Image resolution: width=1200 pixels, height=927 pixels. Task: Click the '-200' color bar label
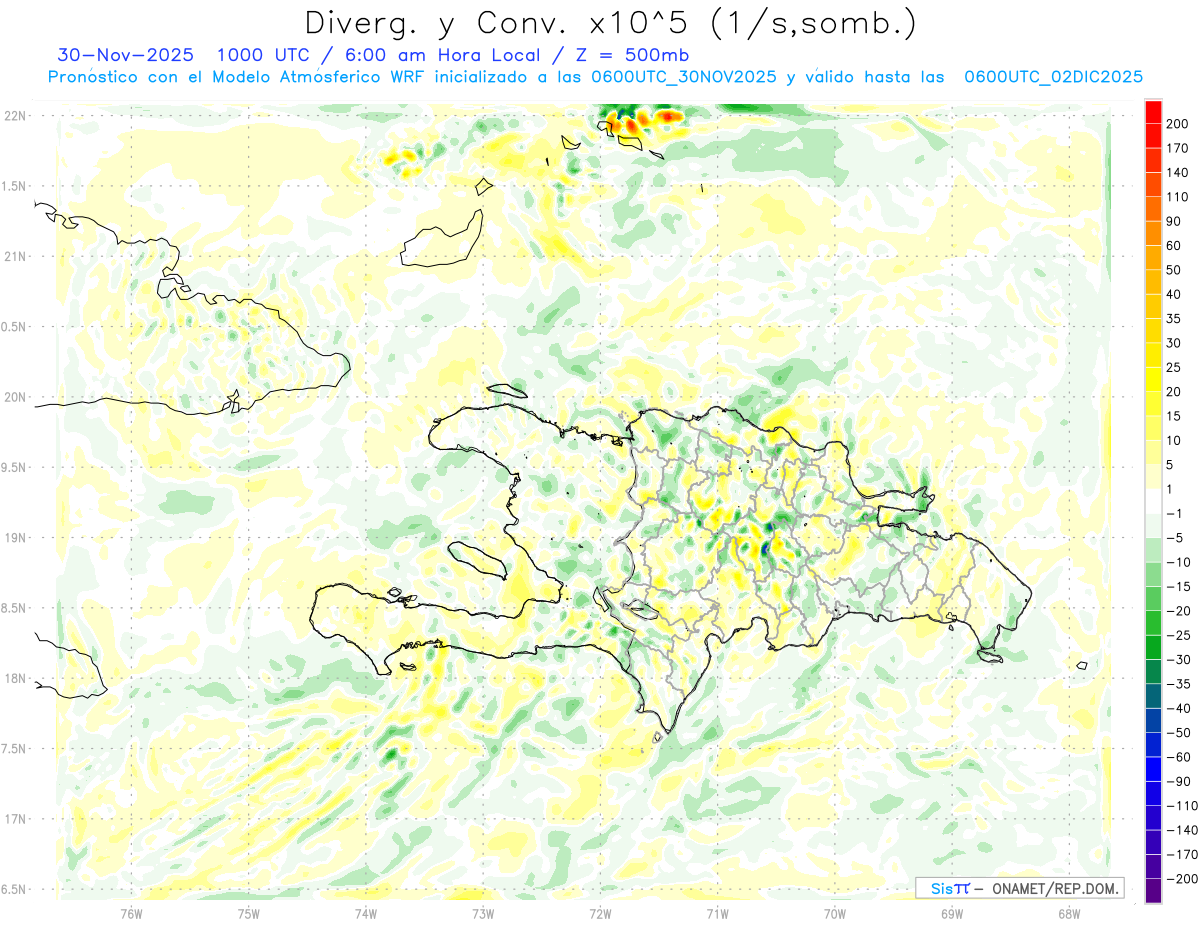point(1183,880)
